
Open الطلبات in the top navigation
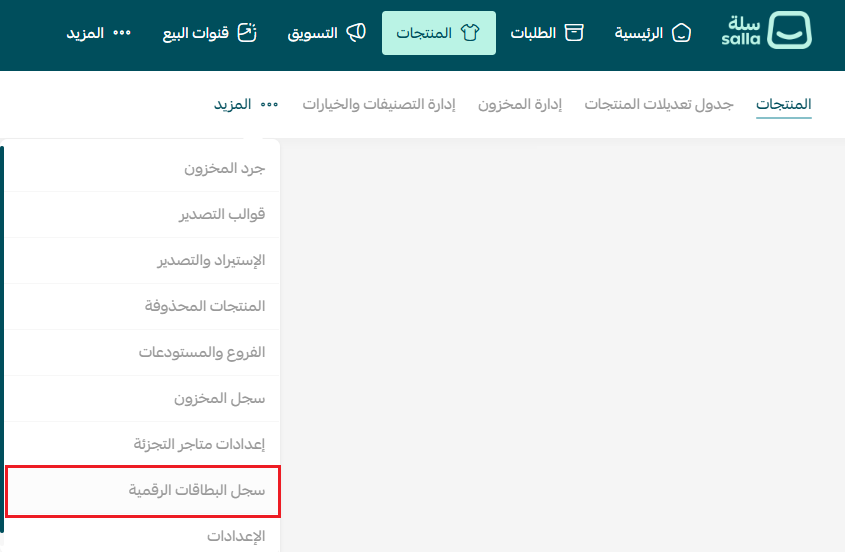click(546, 33)
